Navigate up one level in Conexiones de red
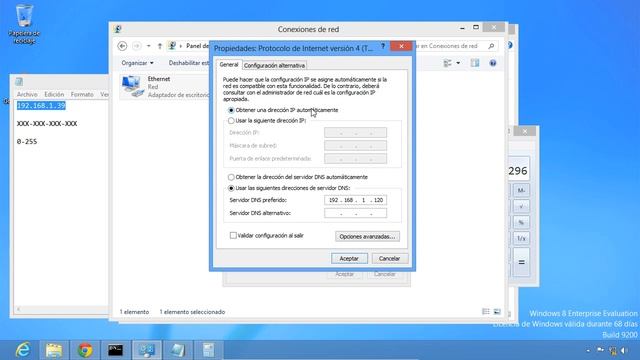 tap(160, 46)
